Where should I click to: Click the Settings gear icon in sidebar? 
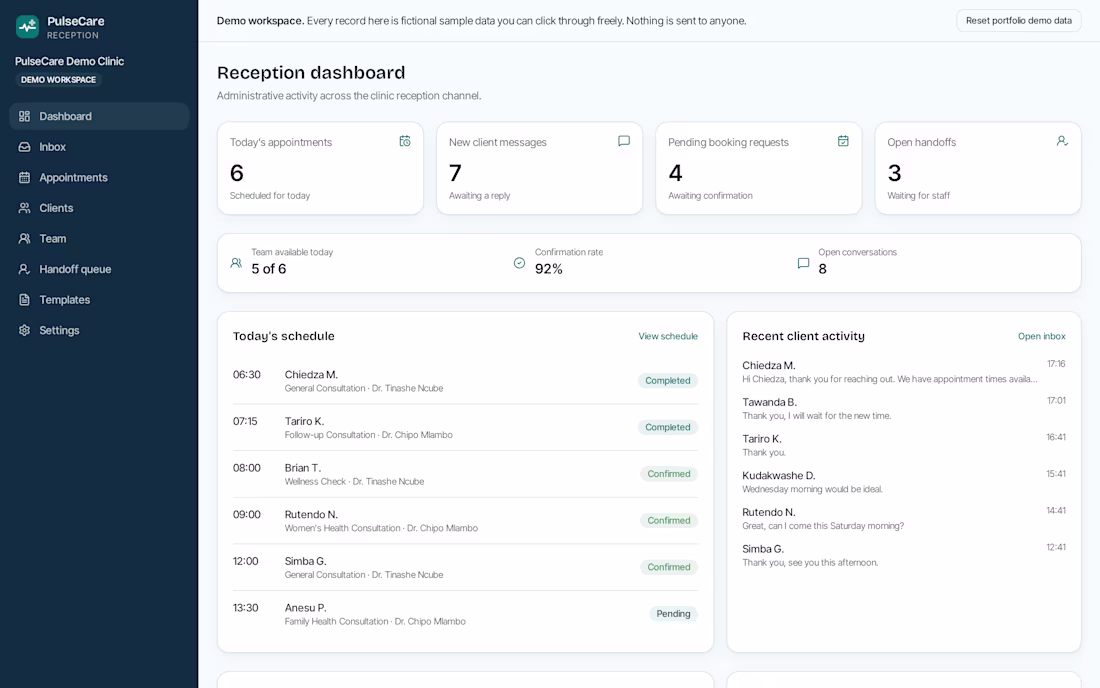click(x=25, y=330)
